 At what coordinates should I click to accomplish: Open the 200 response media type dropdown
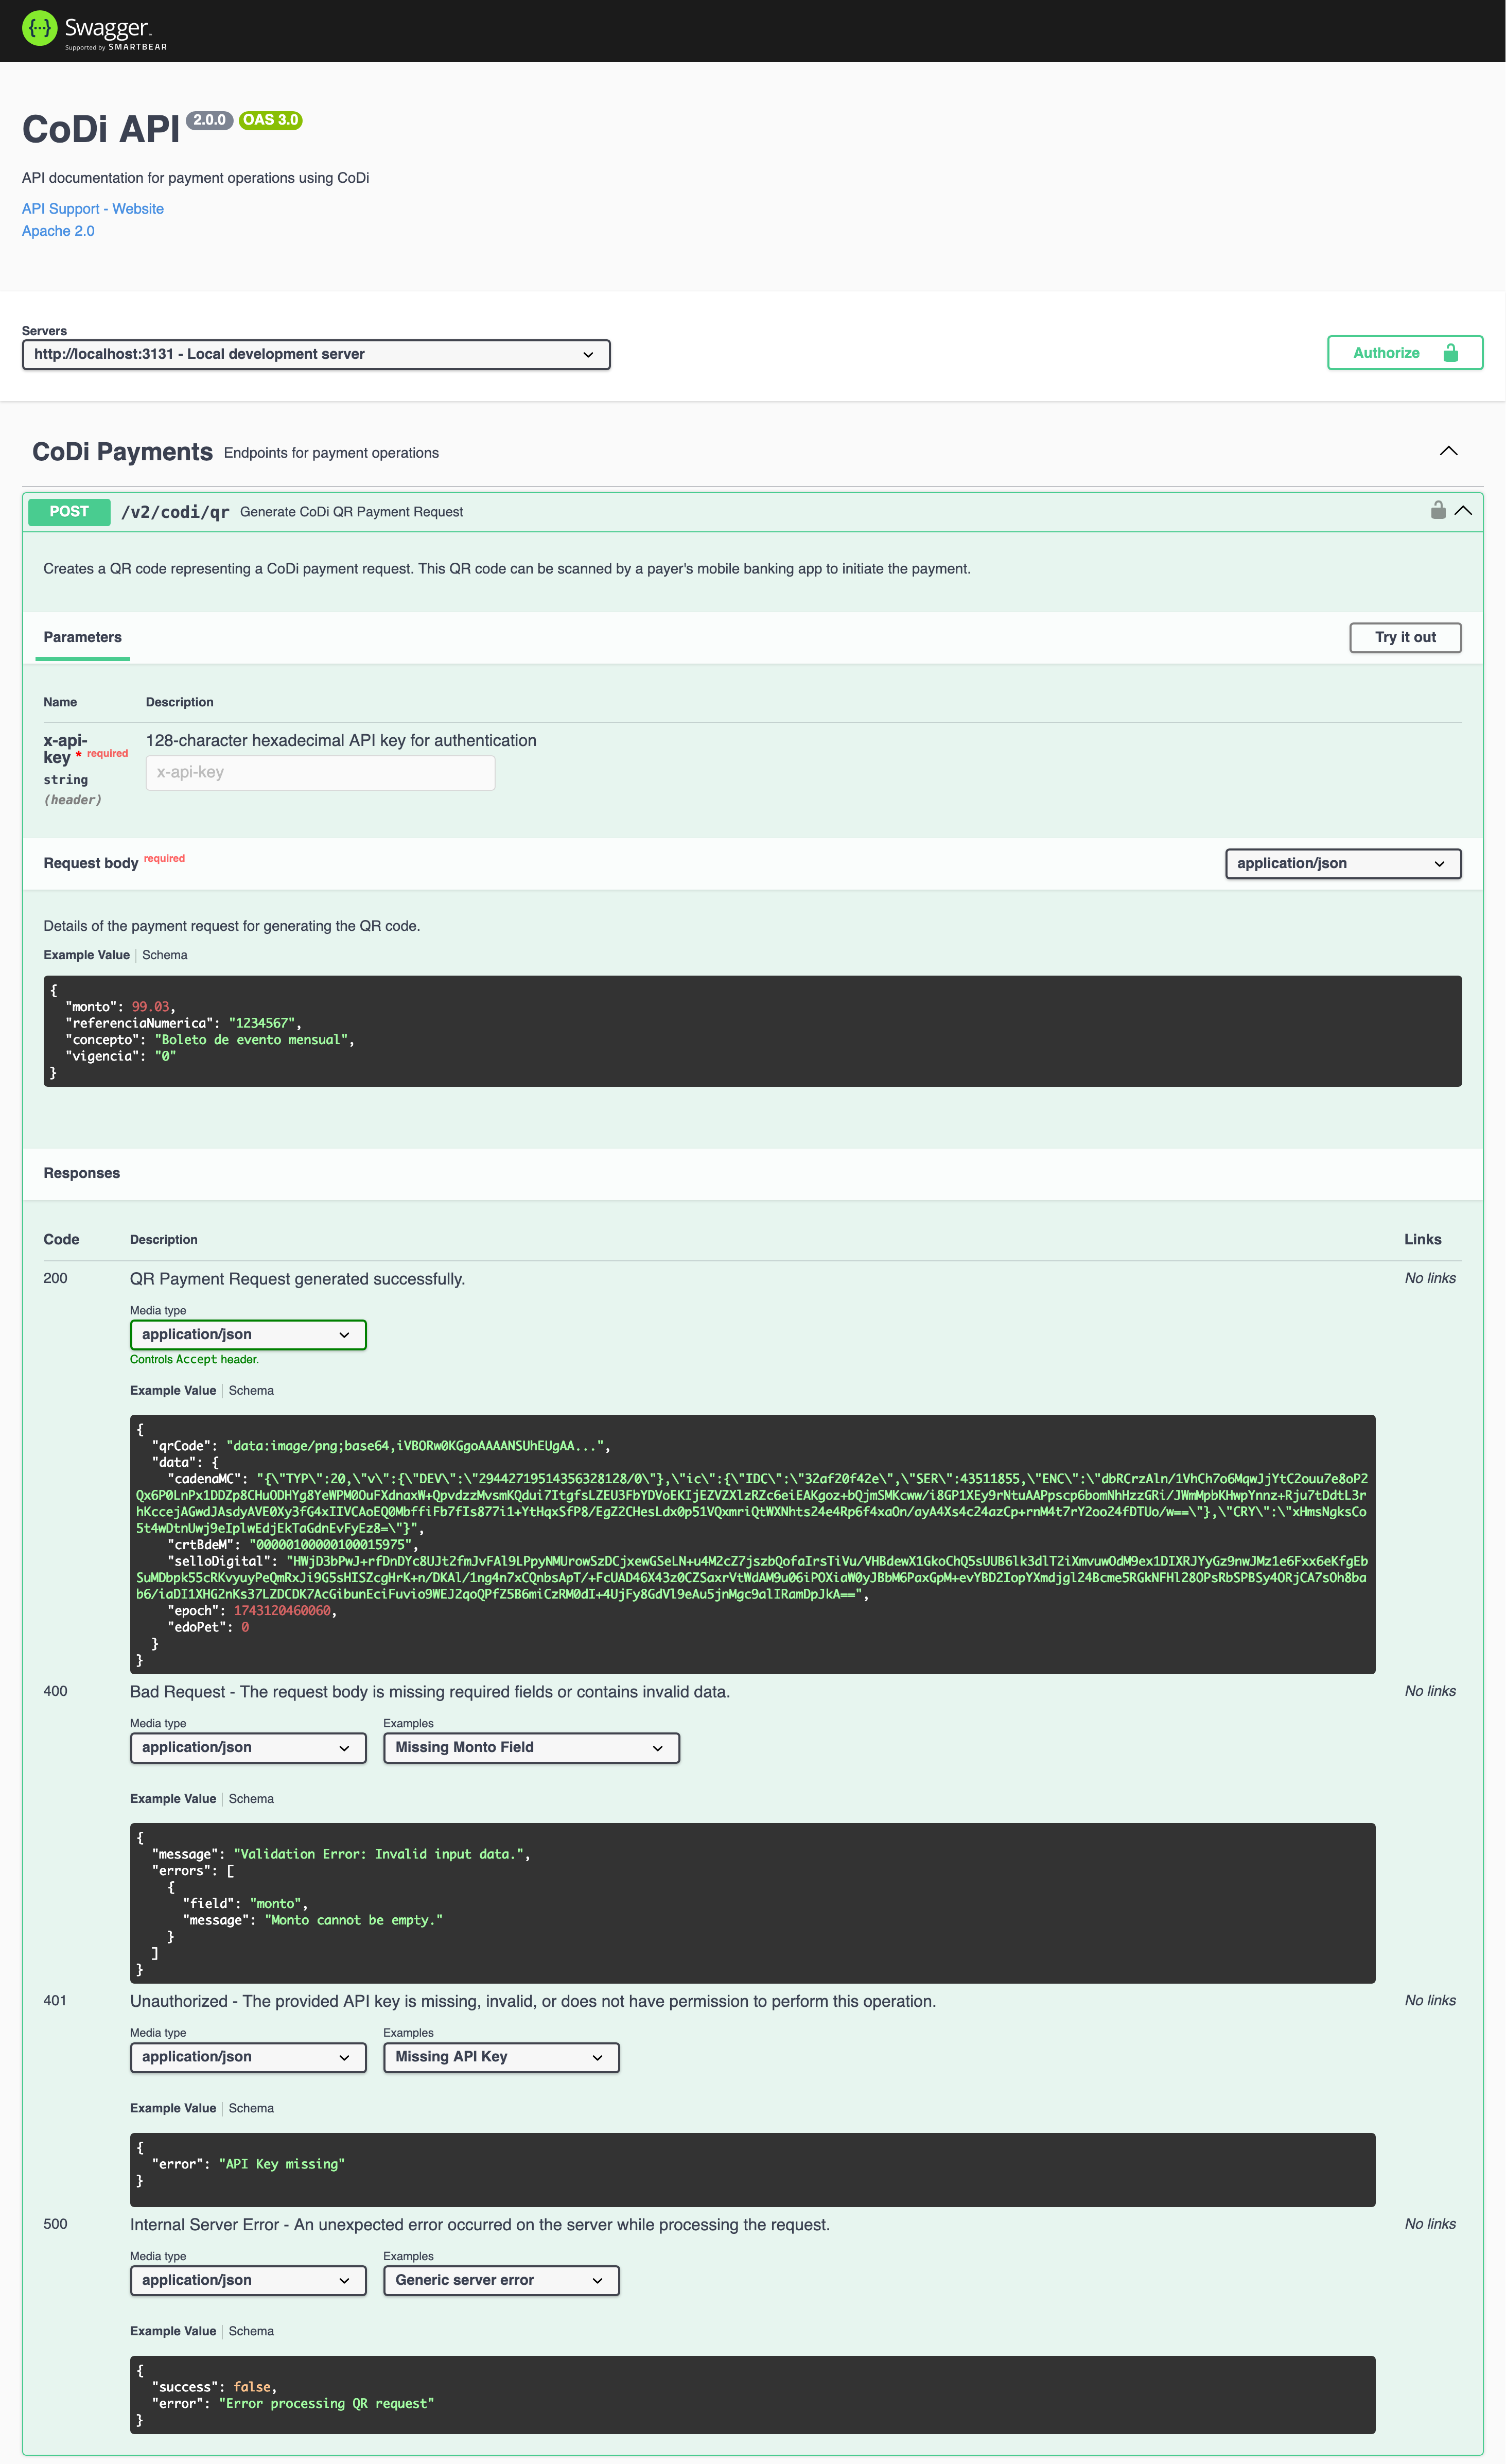(247, 1334)
